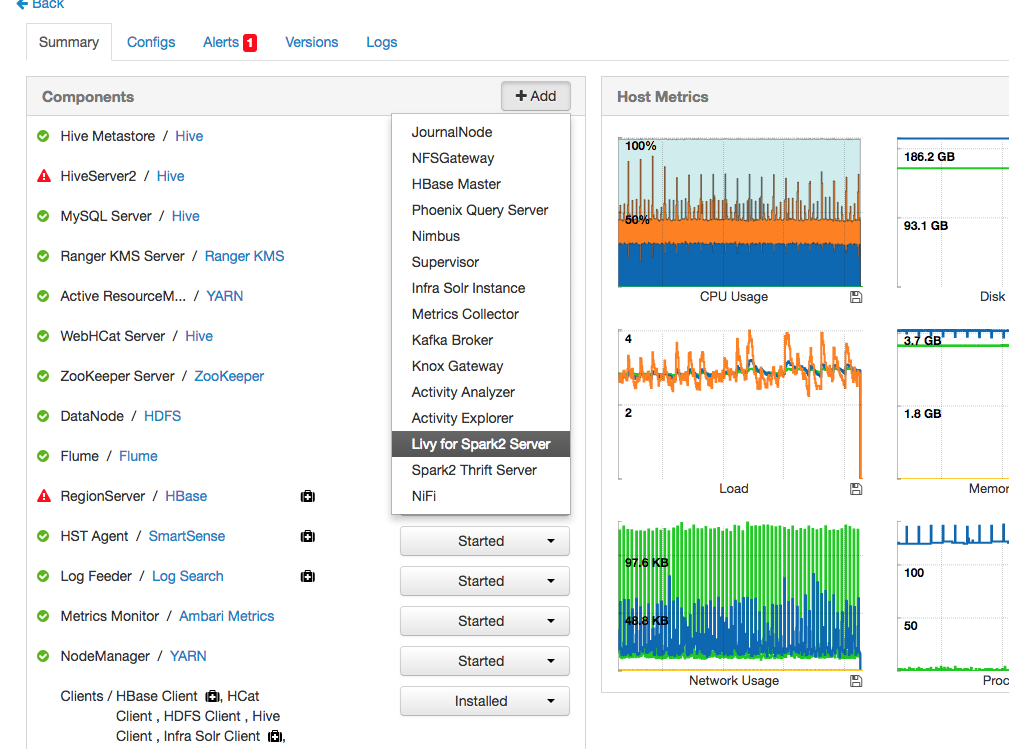Click the export icon on Network Usage chart
Screen dimensions: 1009x749
(x=855, y=680)
